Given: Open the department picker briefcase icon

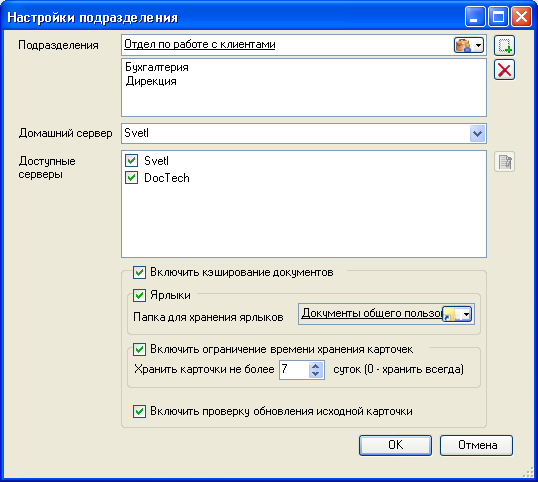Looking at the screenshot, I should pos(469,45).
